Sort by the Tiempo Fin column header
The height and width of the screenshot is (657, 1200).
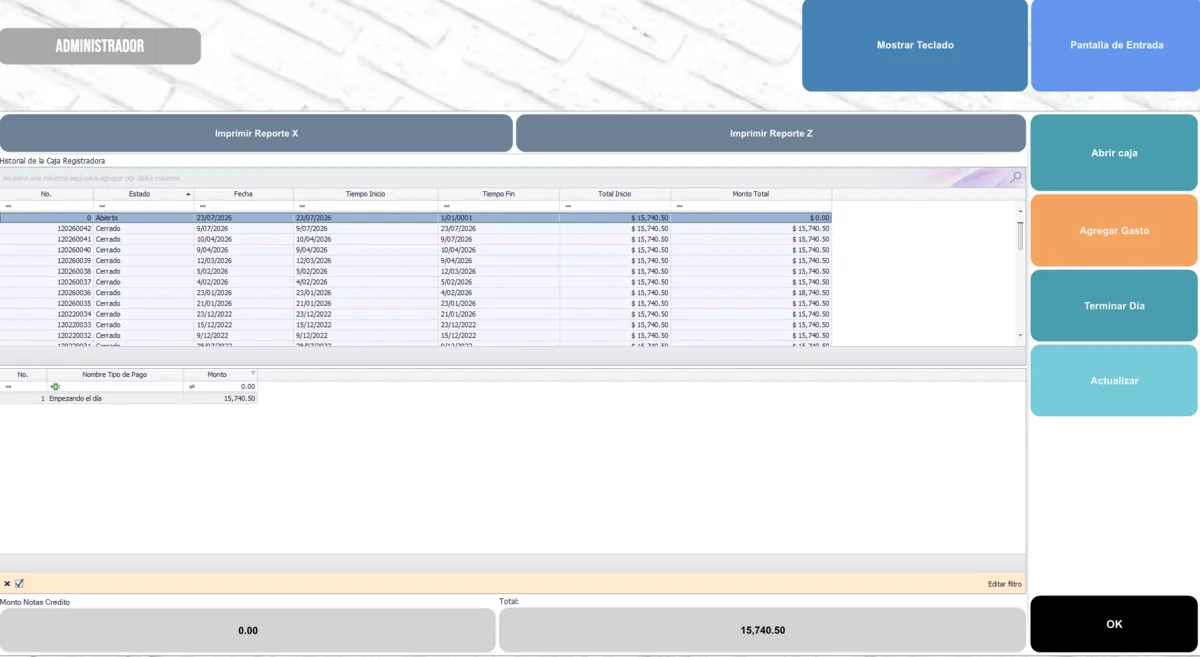[x=498, y=194]
